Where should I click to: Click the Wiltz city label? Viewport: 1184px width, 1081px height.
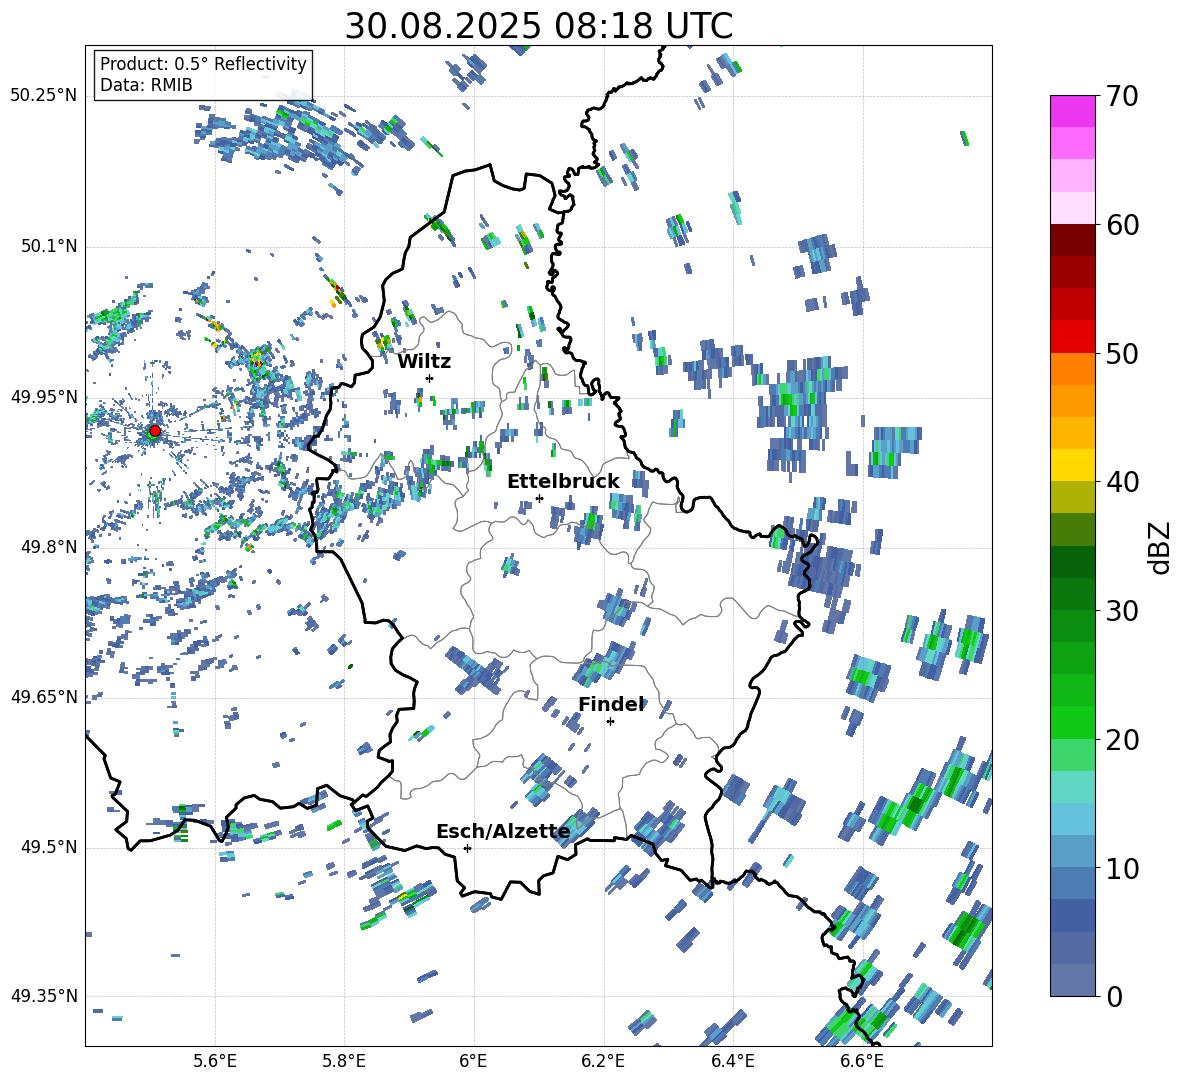tap(424, 362)
